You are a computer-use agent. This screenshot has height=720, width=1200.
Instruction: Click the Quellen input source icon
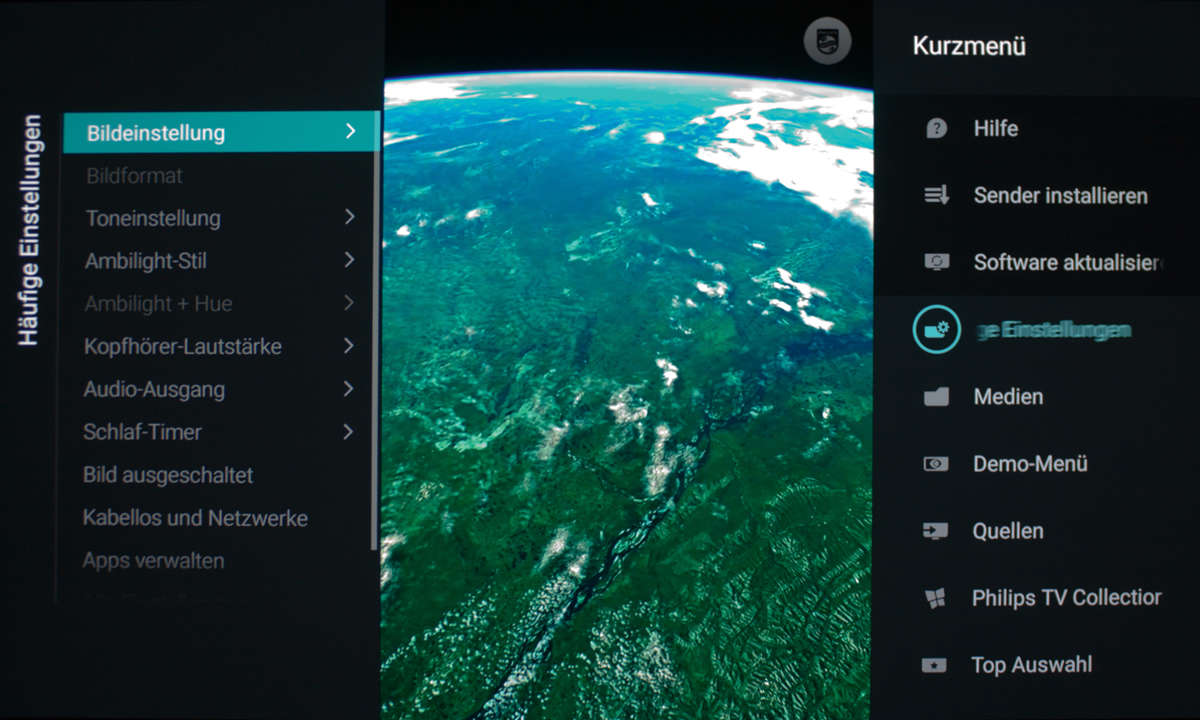[x=935, y=531]
